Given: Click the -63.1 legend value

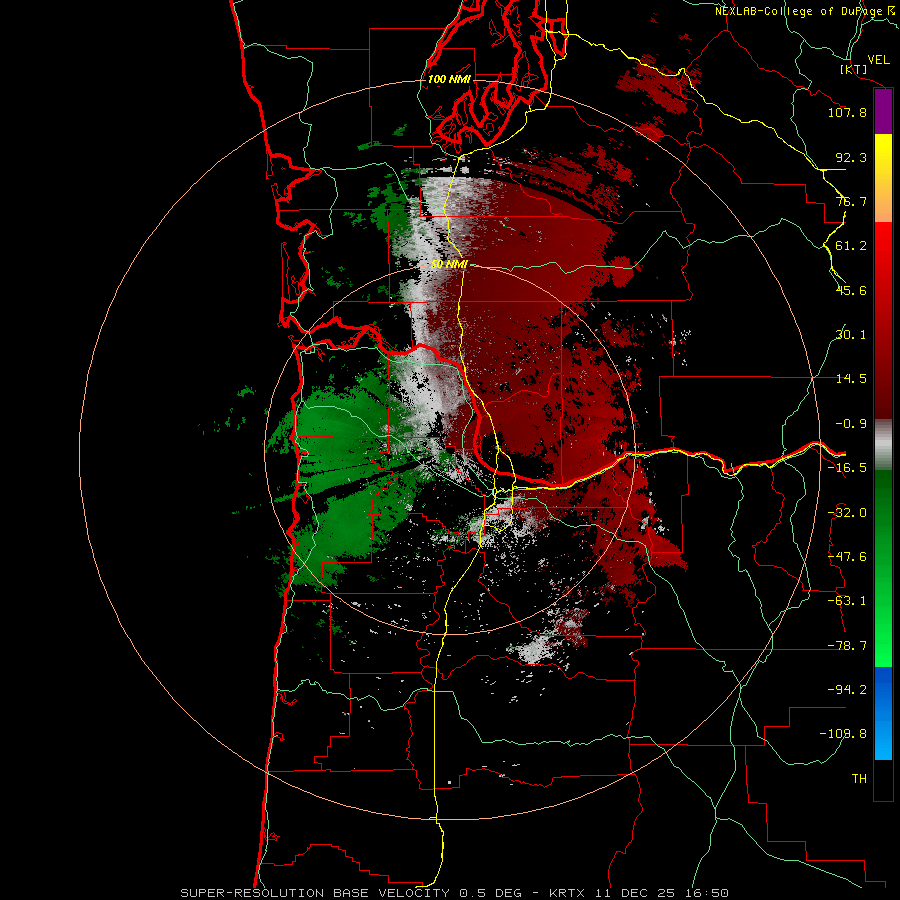Looking at the screenshot, I should [x=847, y=601].
